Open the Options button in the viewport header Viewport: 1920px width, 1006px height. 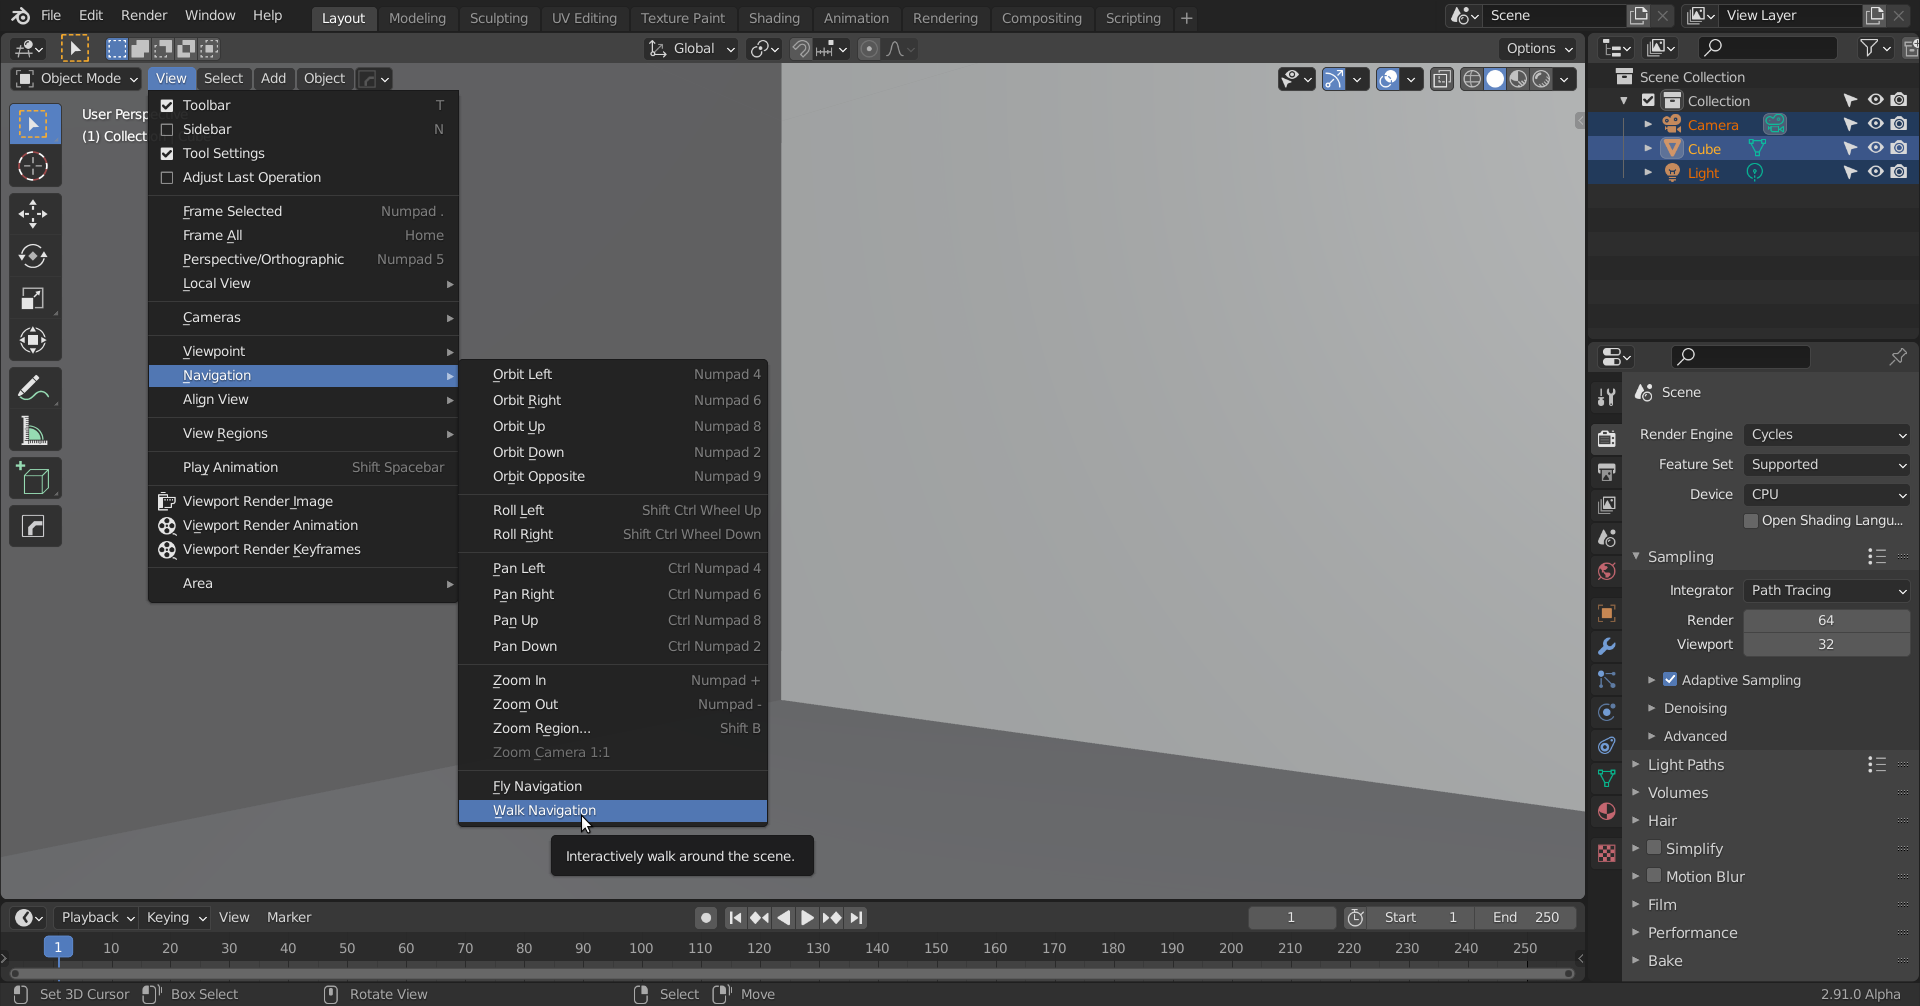click(1539, 48)
